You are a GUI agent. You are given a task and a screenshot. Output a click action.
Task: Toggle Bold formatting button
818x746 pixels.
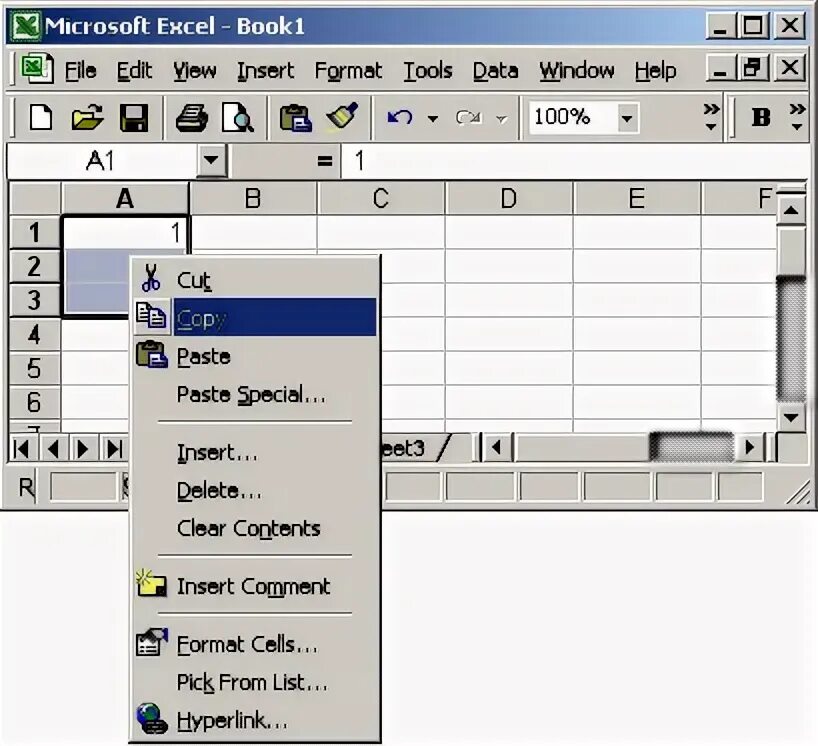pyautogui.click(x=761, y=117)
